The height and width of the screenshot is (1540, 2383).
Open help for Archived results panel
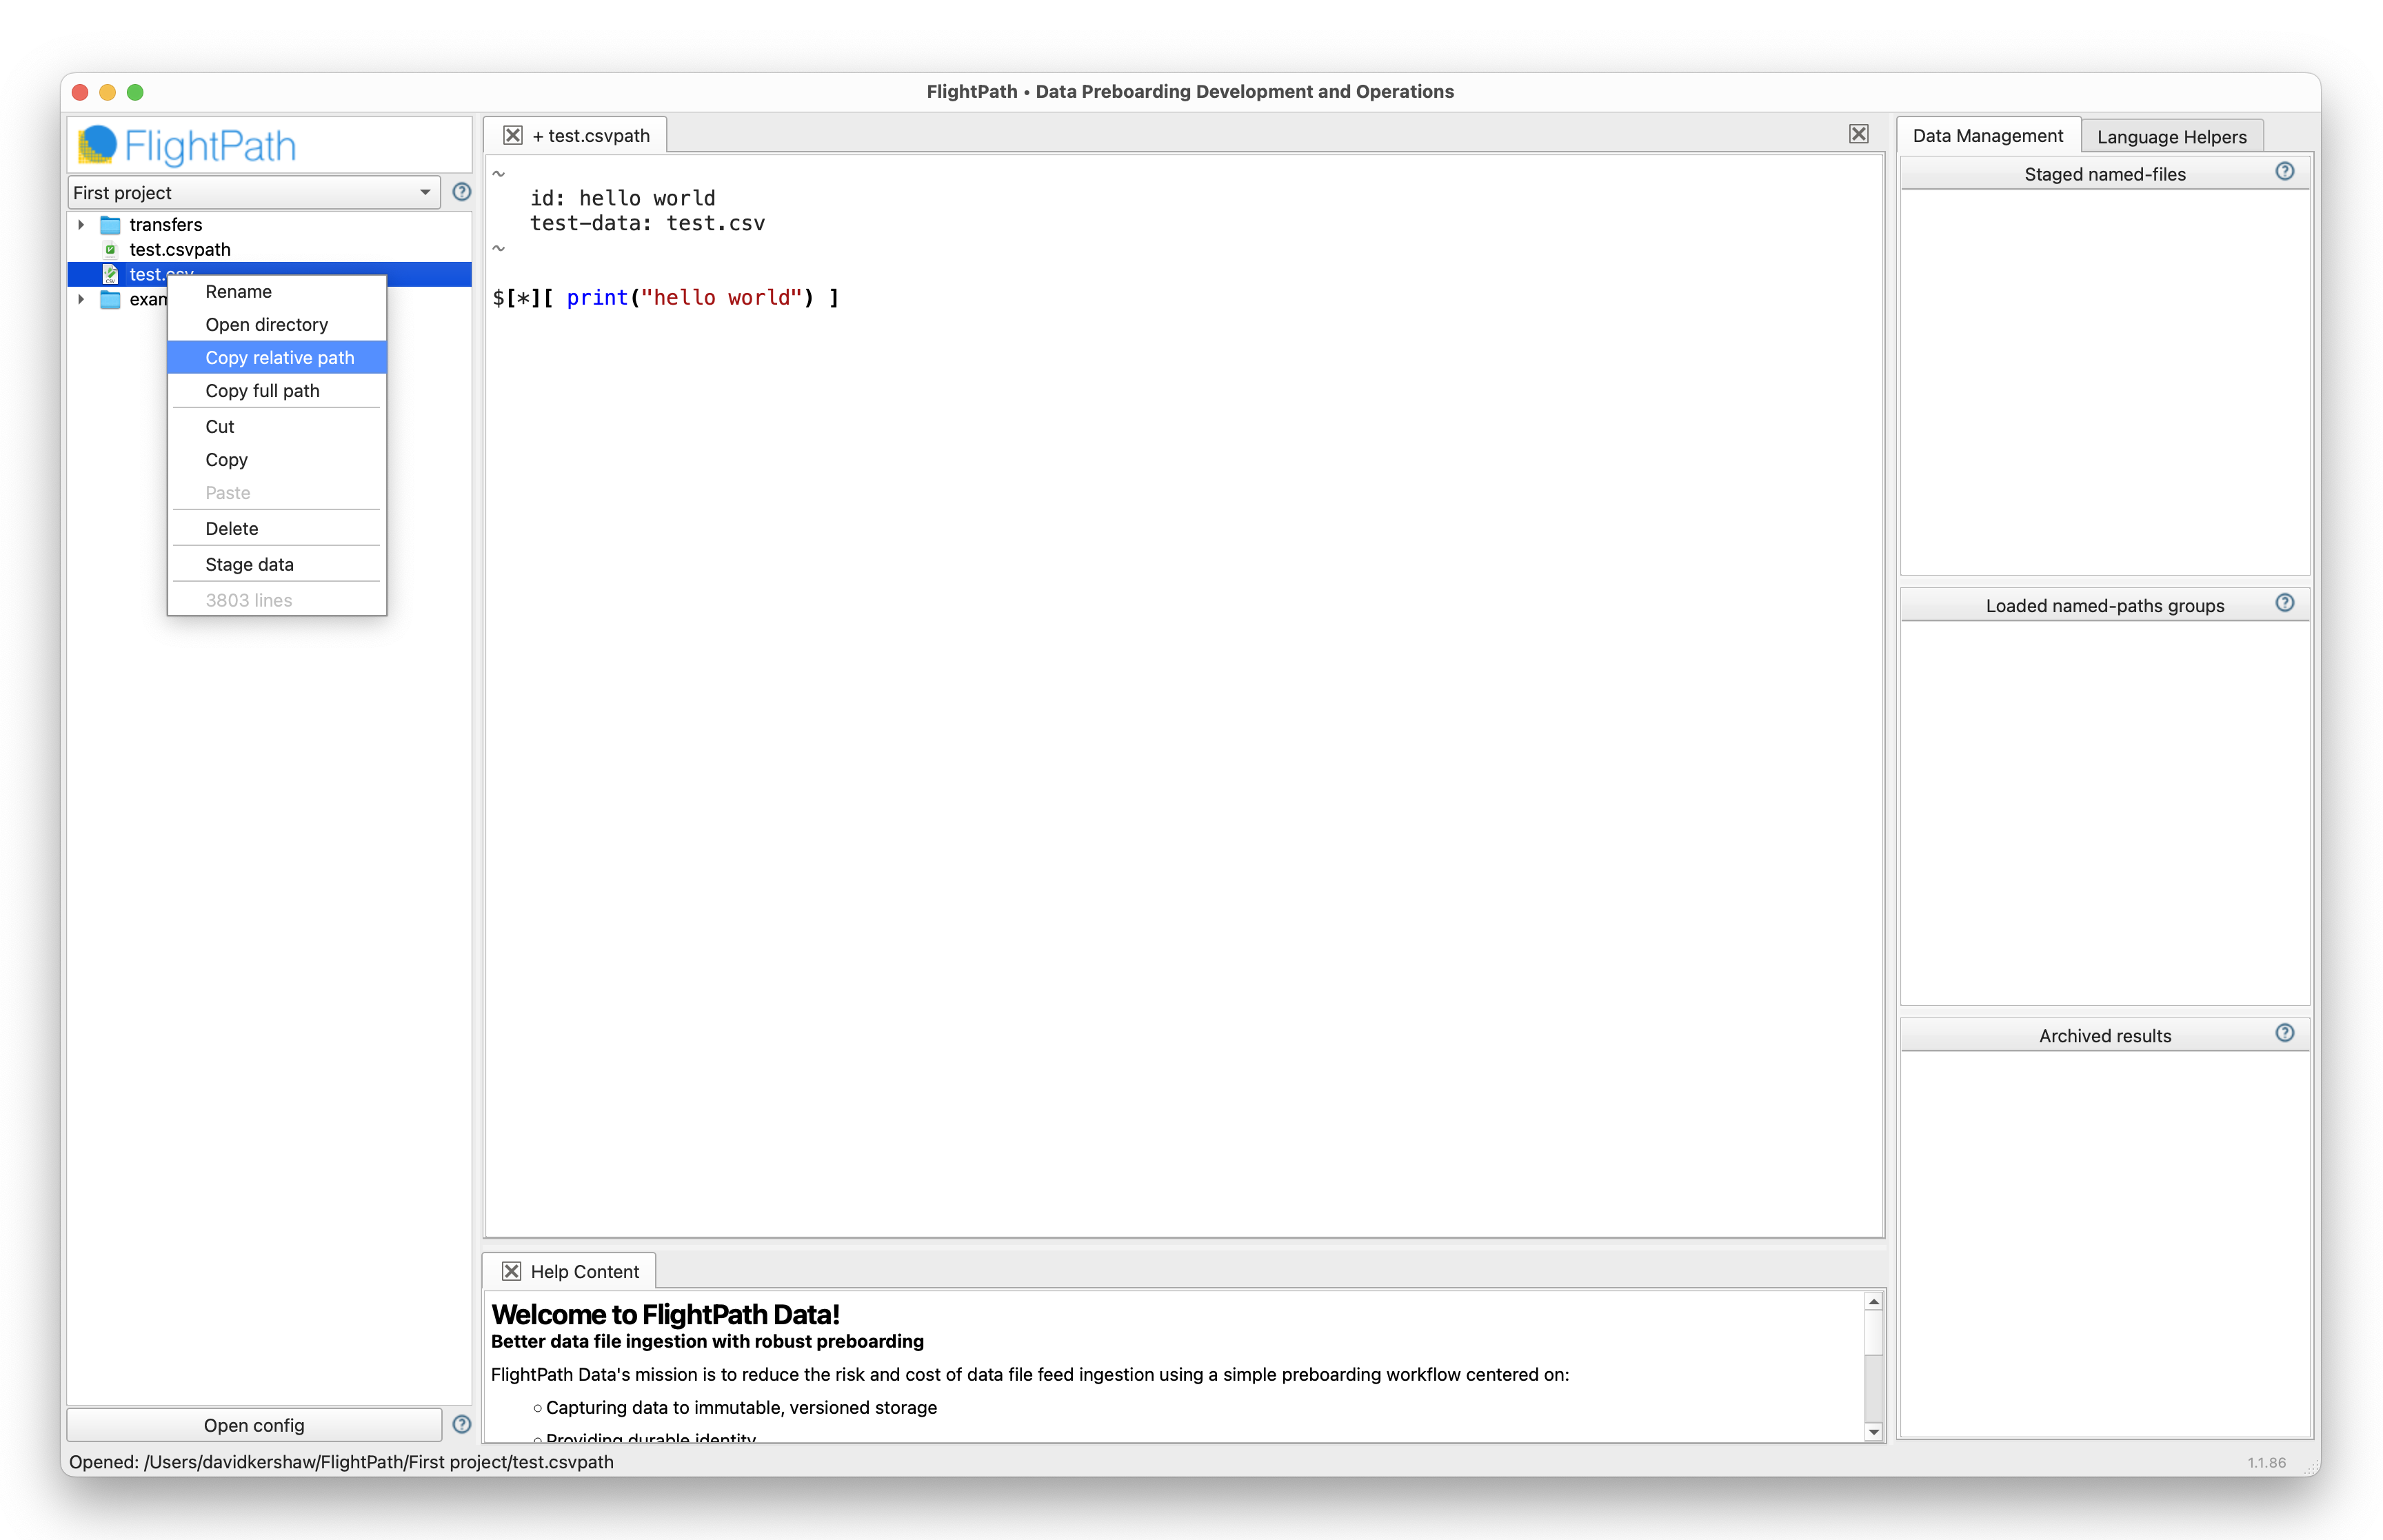click(x=2284, y=1034)
